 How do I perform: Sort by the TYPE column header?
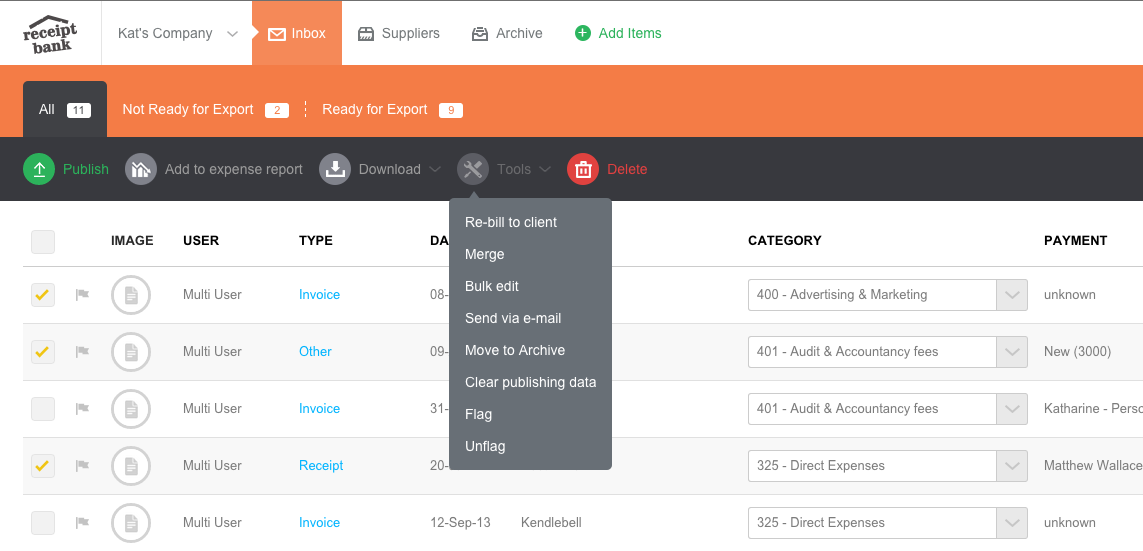tap(316, 241)
